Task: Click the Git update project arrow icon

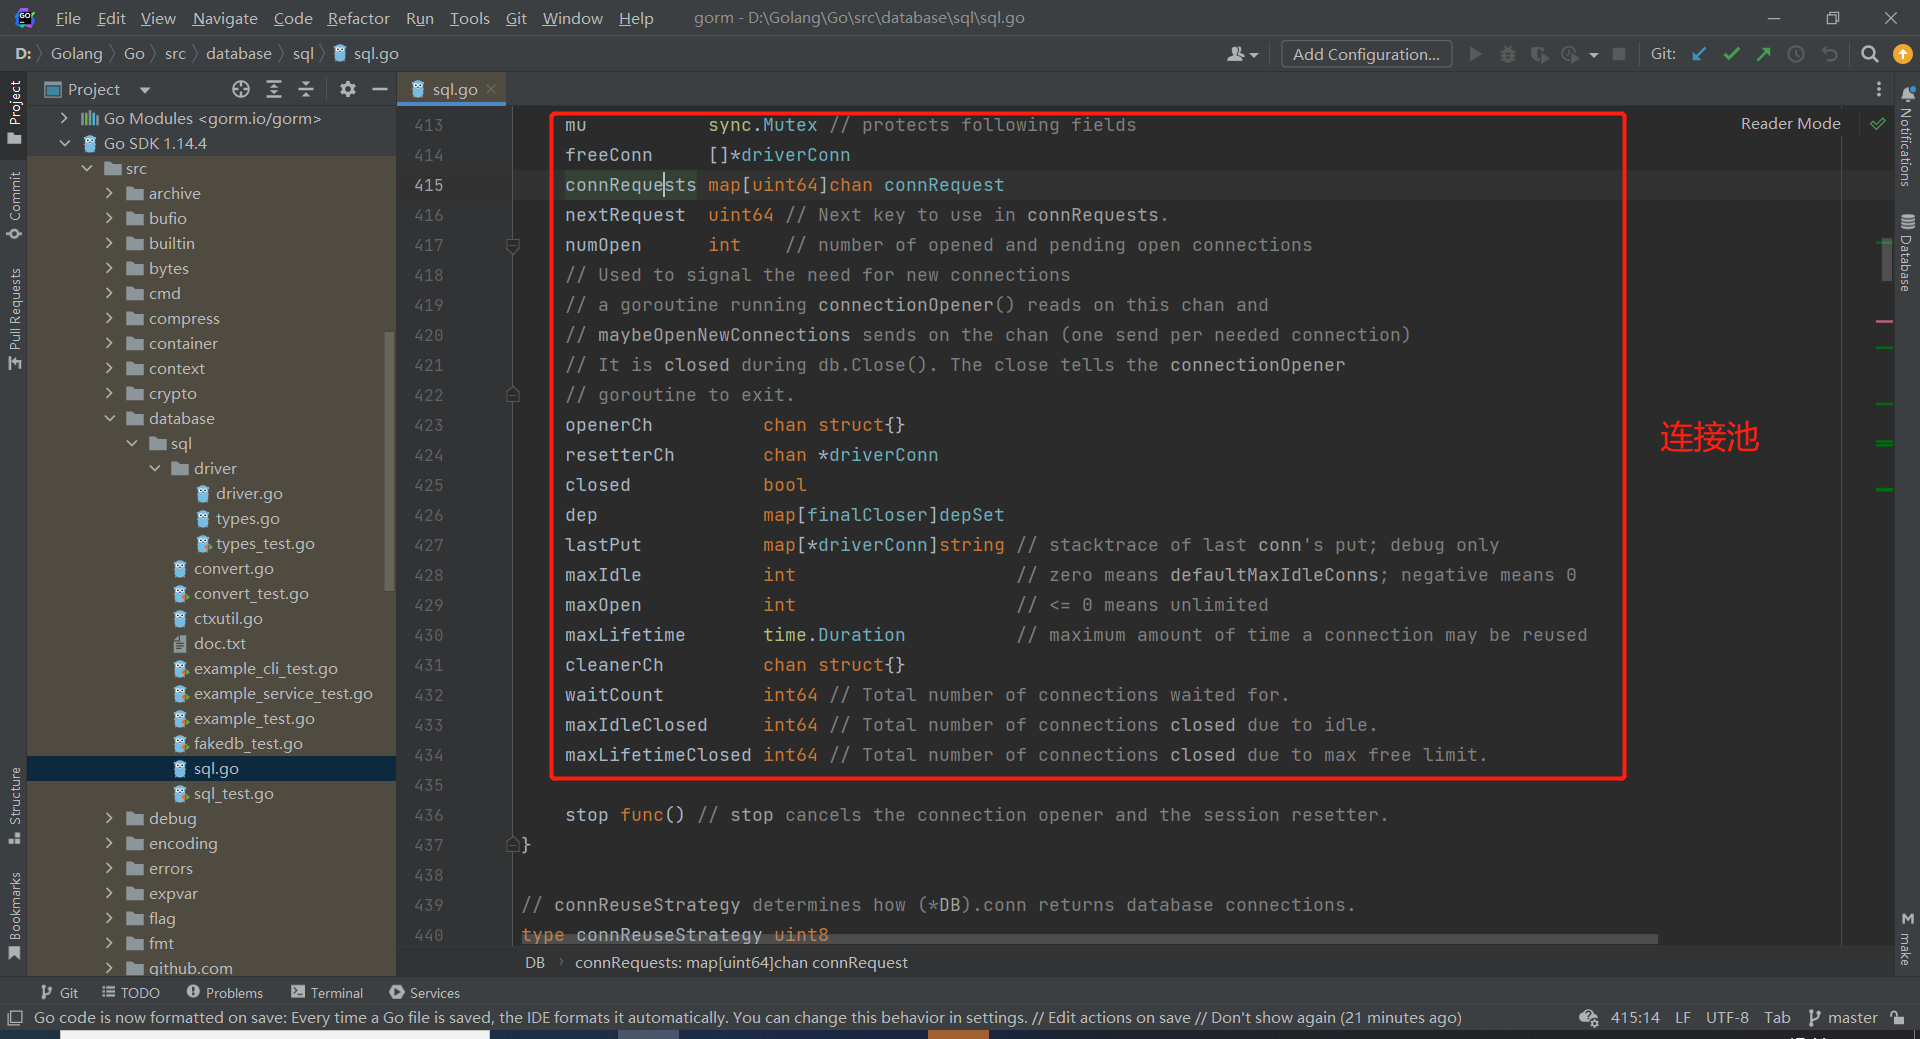Action: pos(1699,54)
